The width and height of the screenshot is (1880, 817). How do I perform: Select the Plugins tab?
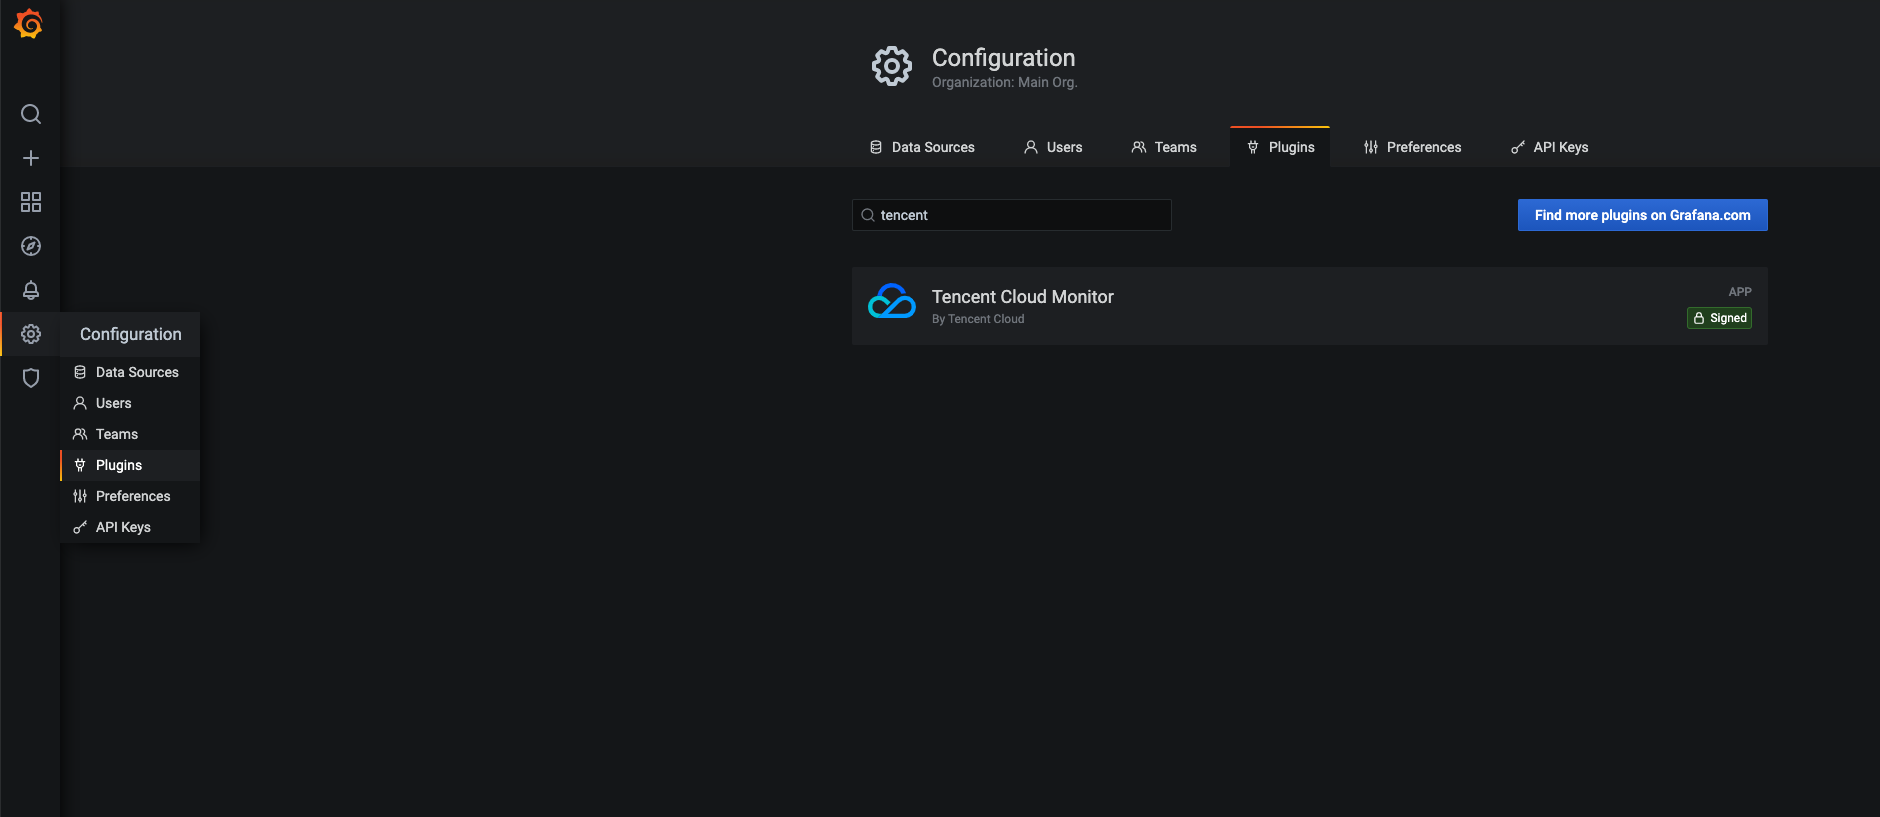pos(1280,147)
